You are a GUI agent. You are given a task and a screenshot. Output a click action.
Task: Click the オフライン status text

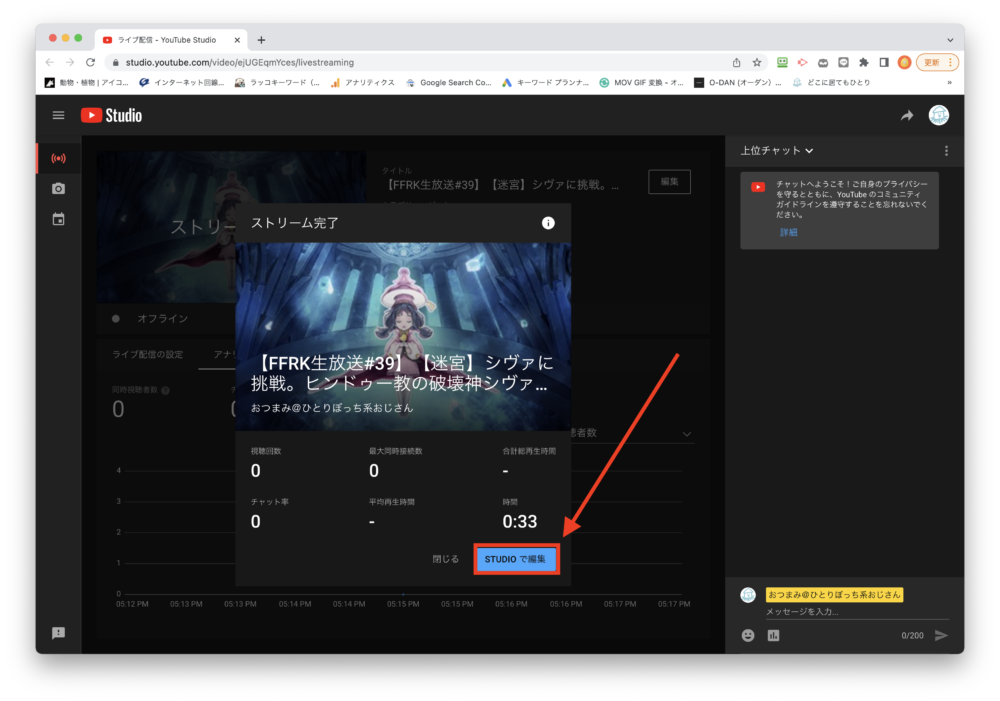[163, 318]
